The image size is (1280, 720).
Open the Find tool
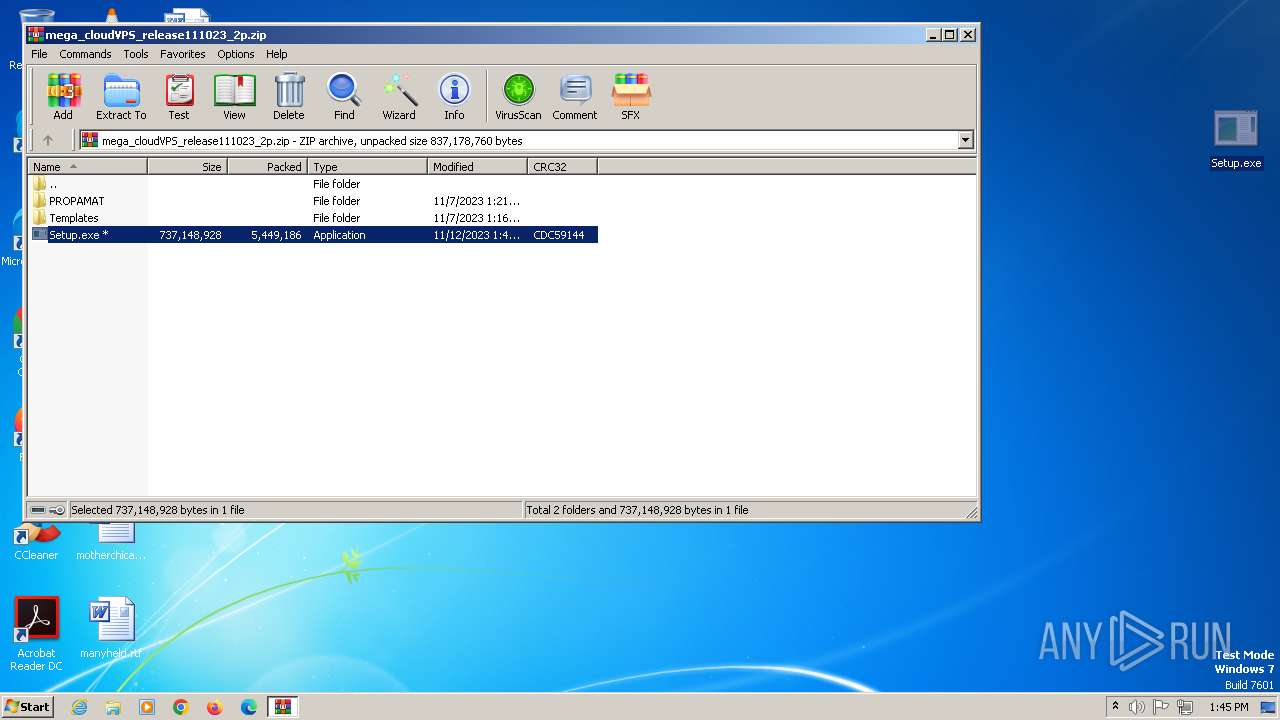pyautogui.click(x=344, y=97)
